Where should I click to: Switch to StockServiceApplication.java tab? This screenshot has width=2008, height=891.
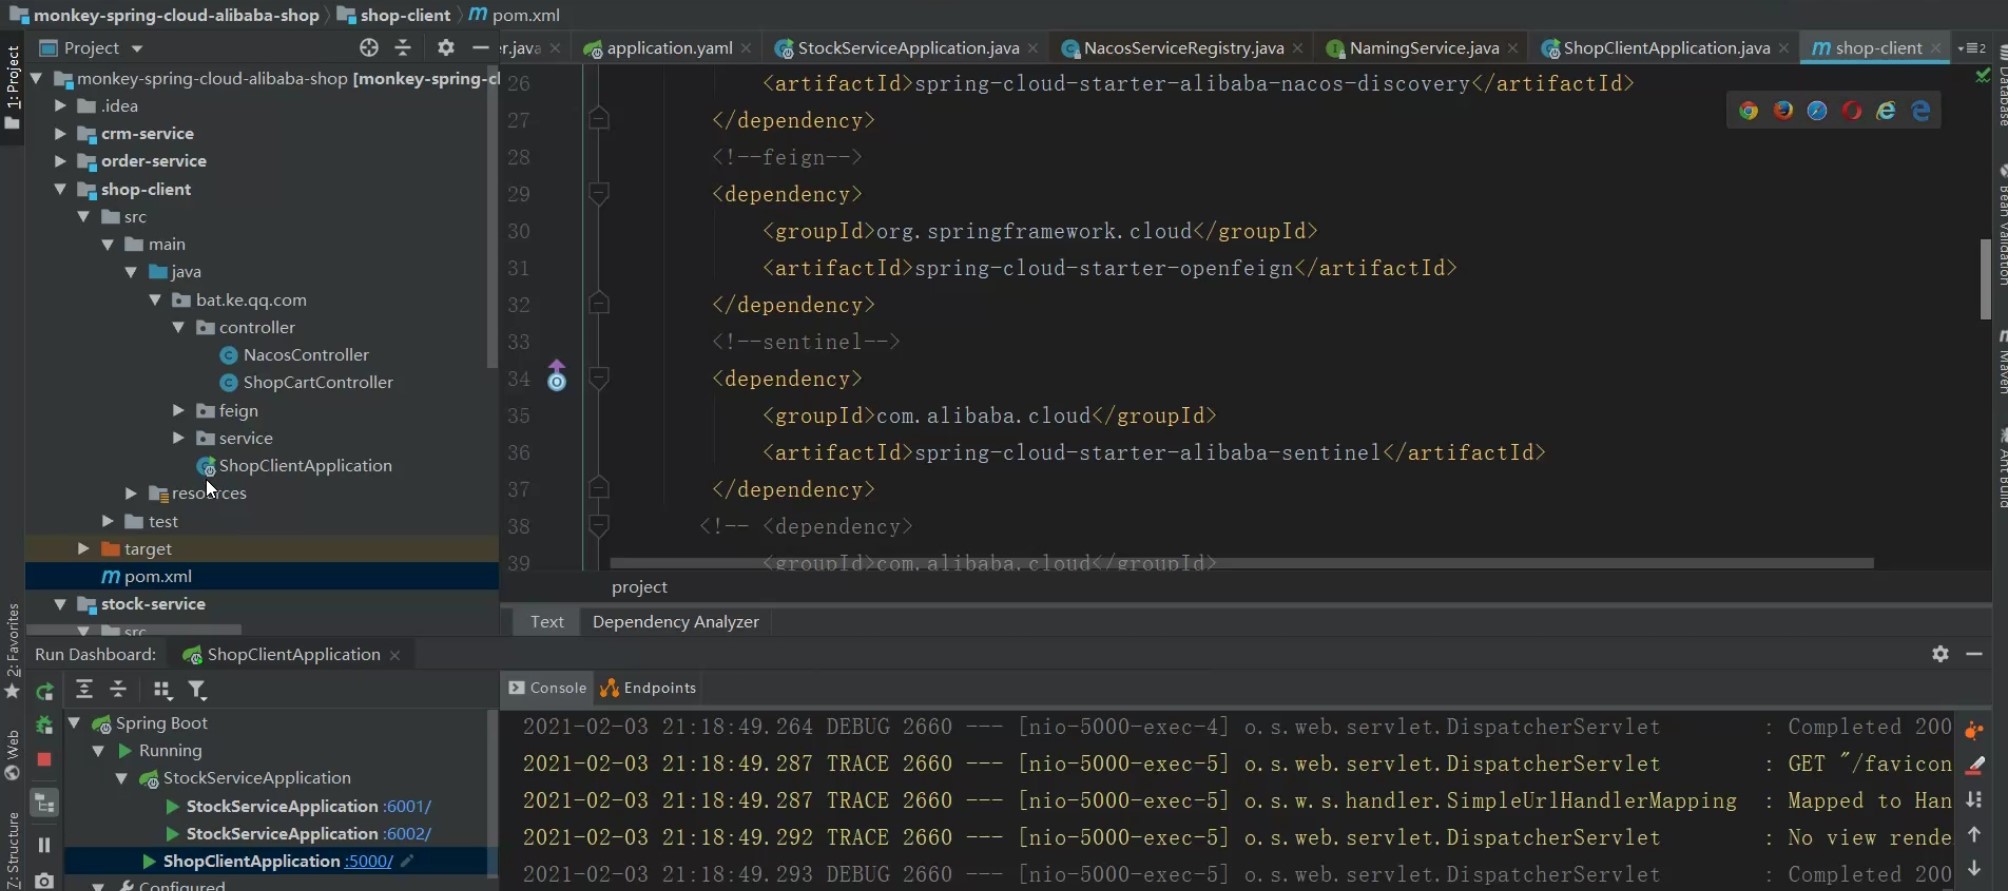click(x=907, y=48)
